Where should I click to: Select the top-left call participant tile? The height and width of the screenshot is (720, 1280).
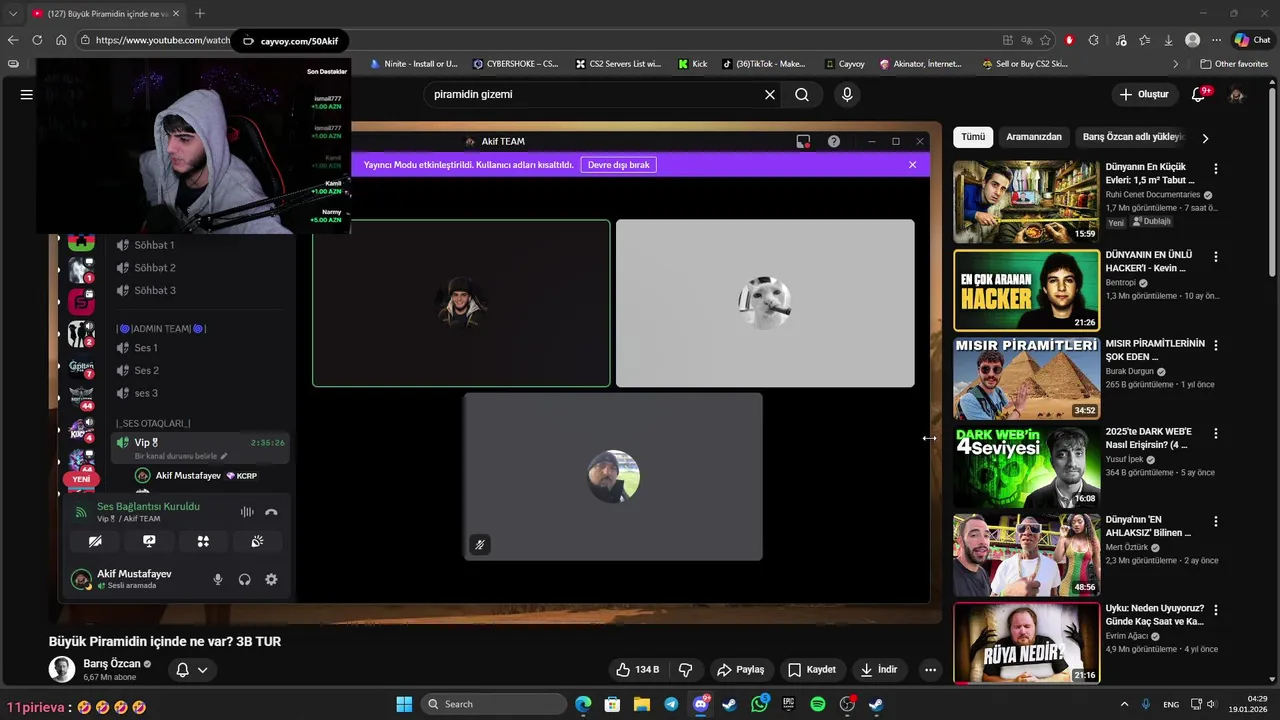[x=461, y=303]
